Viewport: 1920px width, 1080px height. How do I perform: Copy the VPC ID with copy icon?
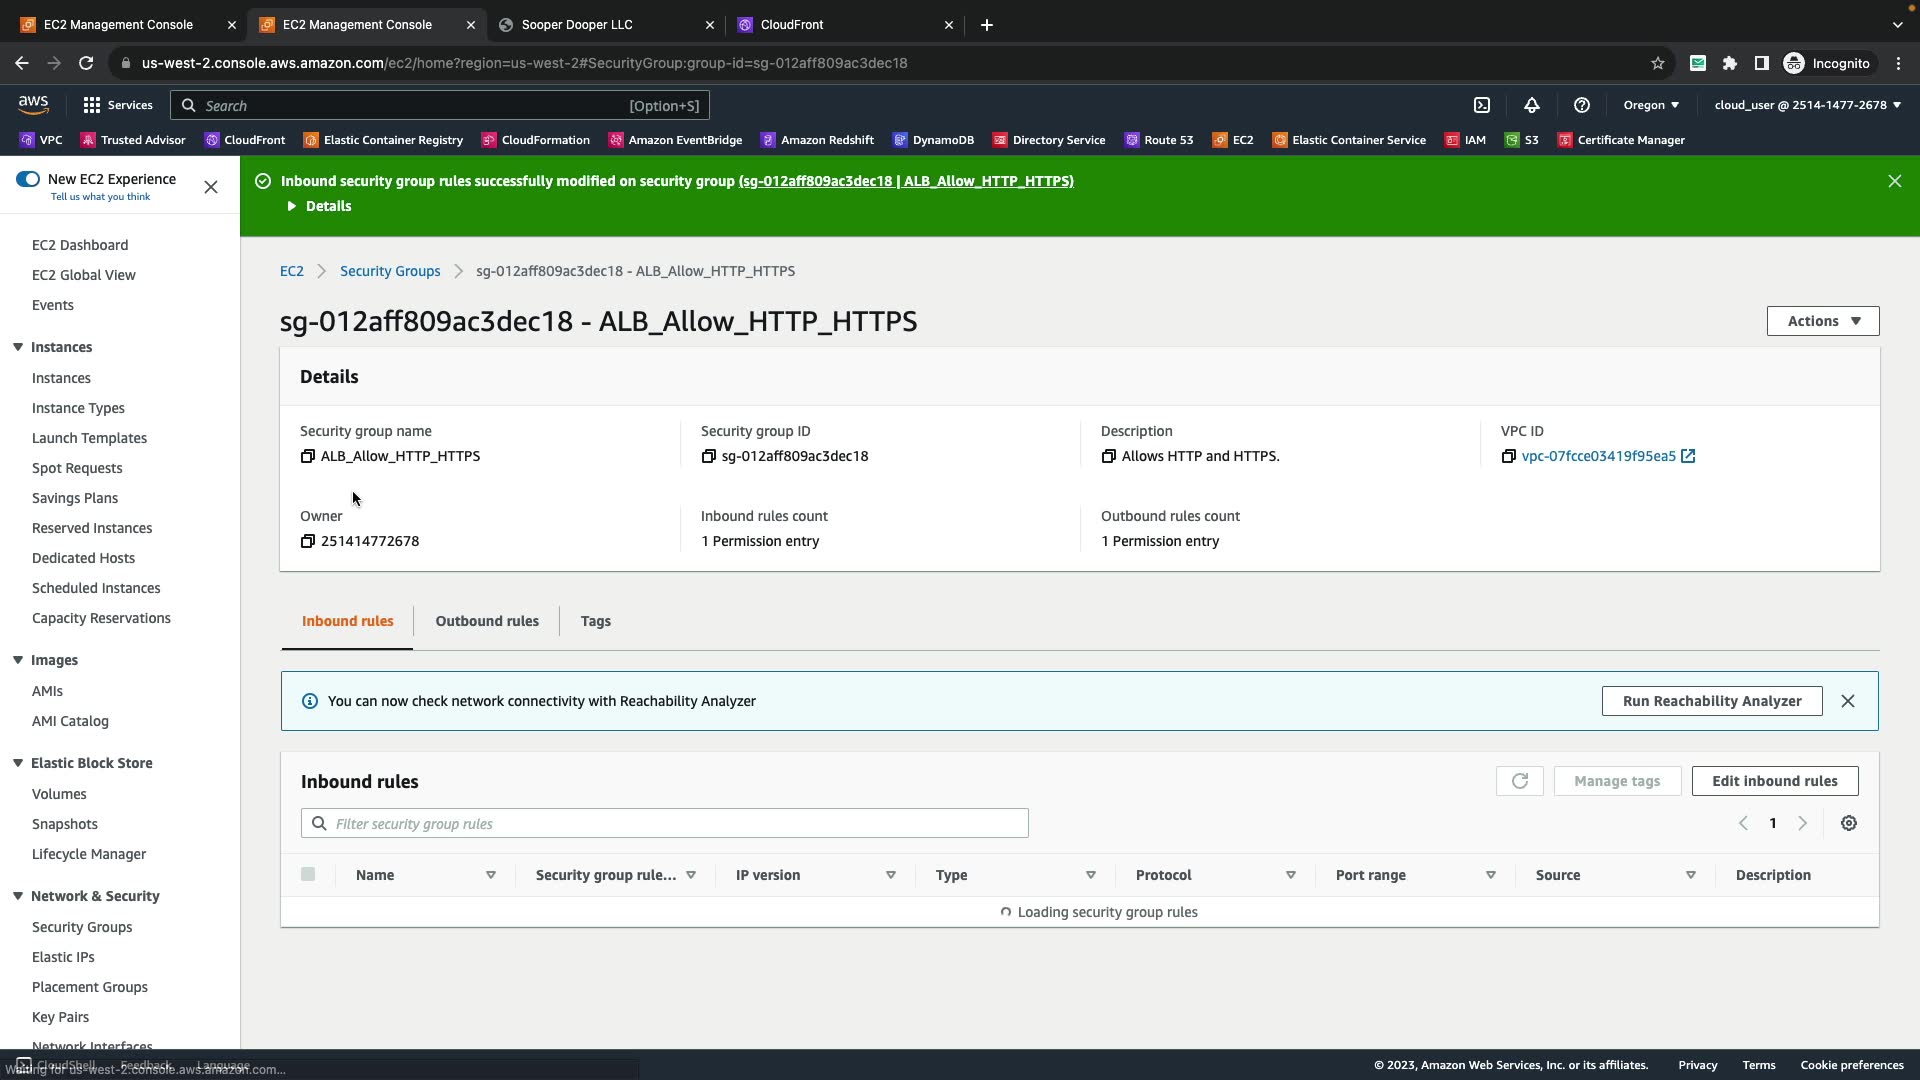click(x=1509, y=456)
